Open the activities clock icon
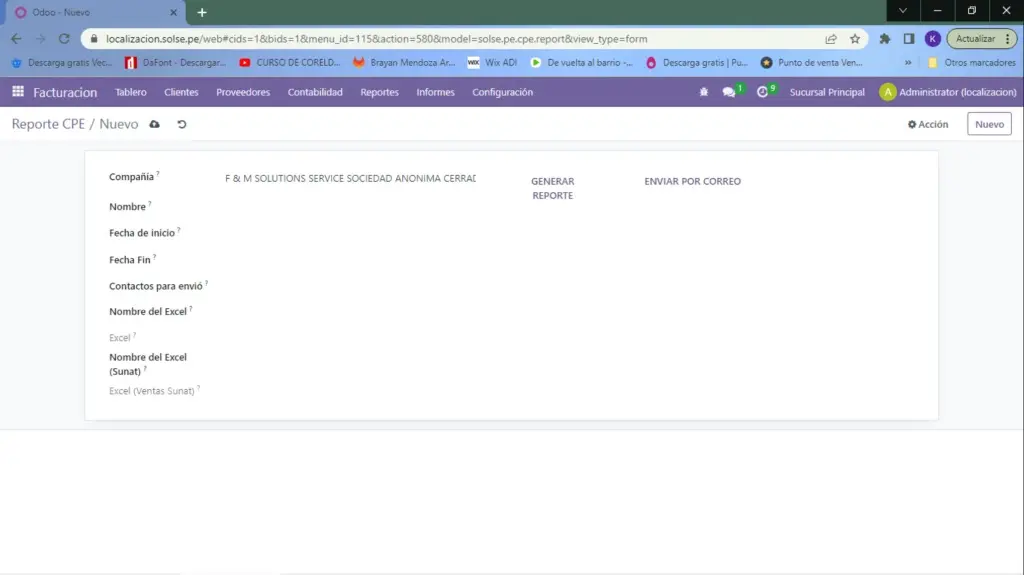 point(763,92)
